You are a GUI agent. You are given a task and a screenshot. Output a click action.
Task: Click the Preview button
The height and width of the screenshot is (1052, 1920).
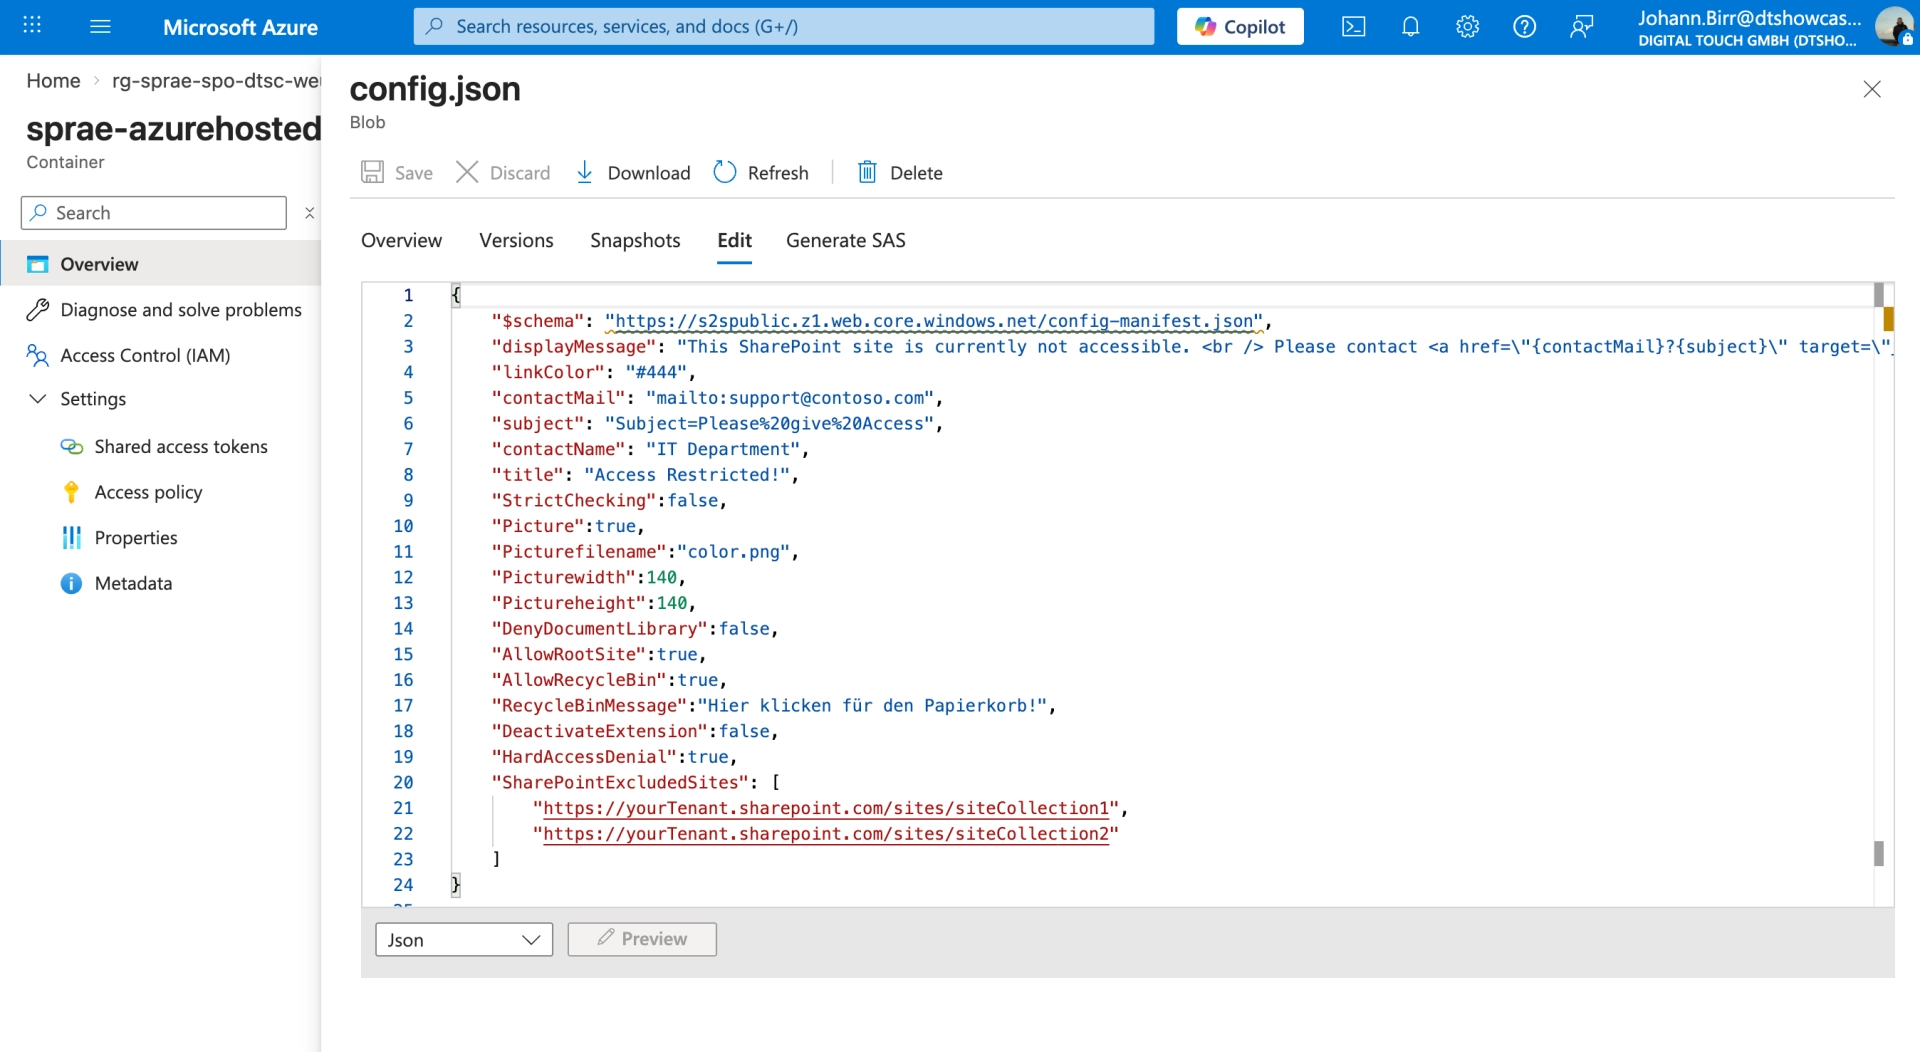[x=642, y=939]
